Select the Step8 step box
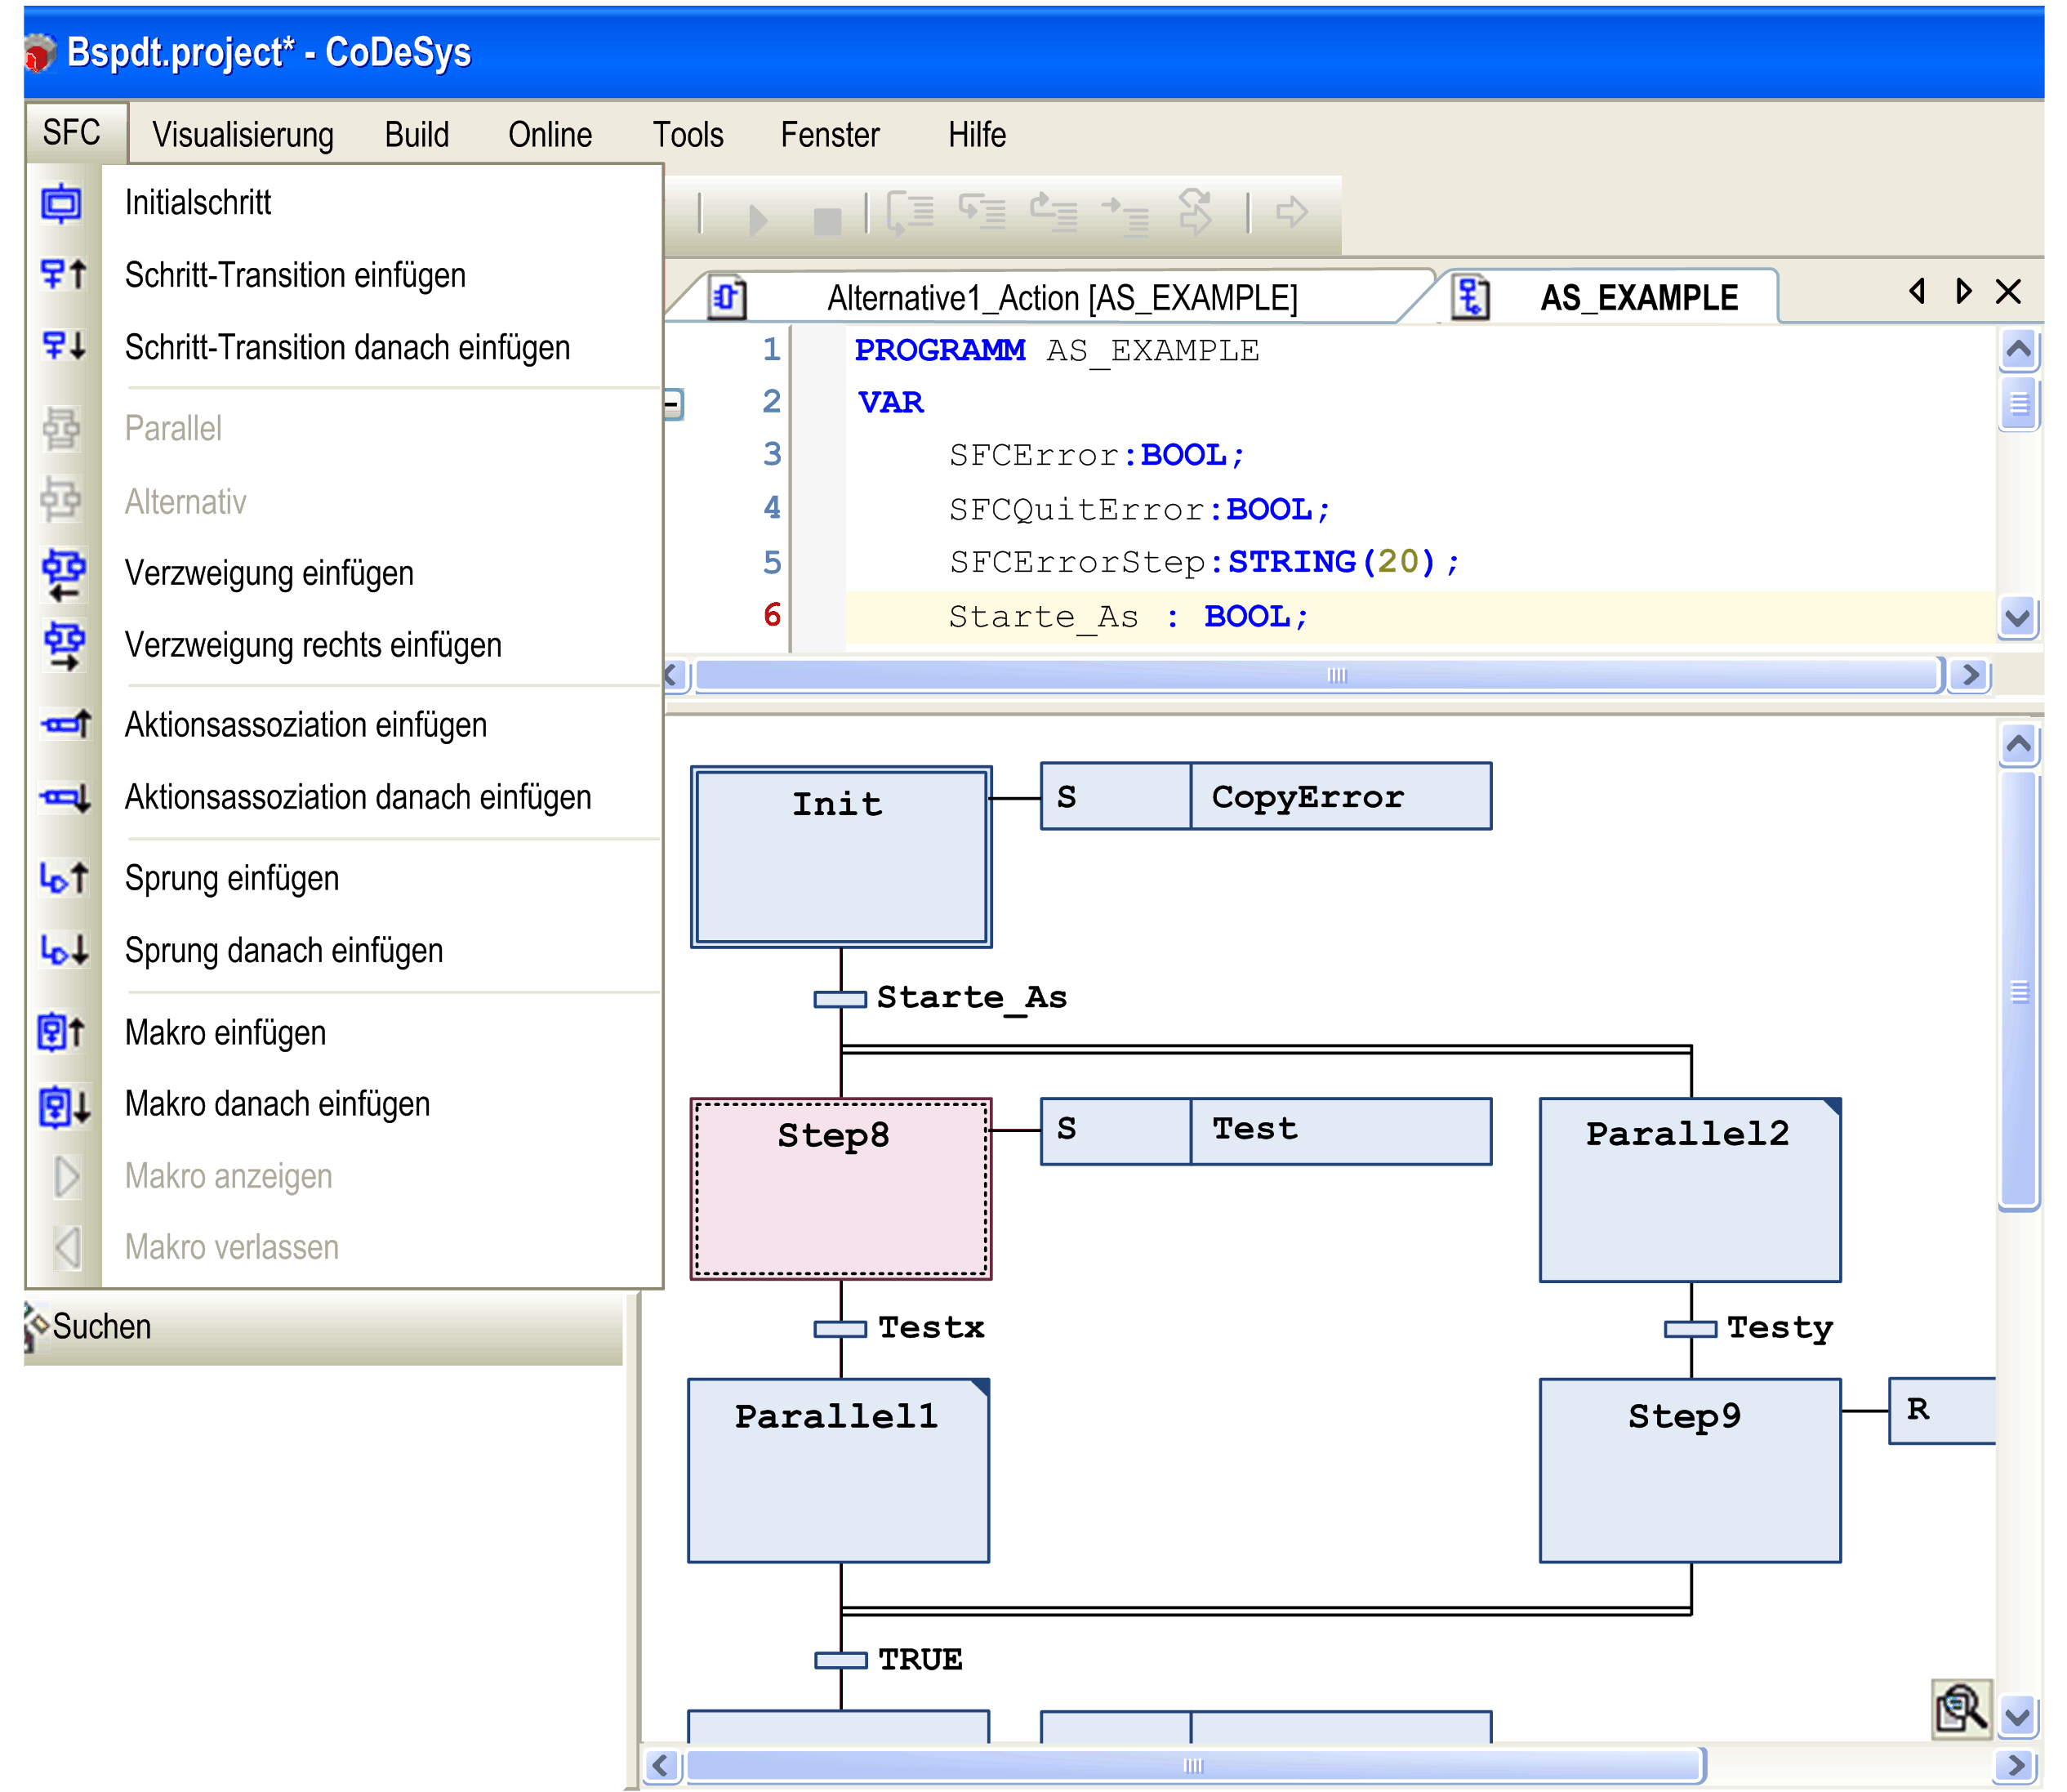Viewport: 2067px width, 1792px height. pos(840,1188)
